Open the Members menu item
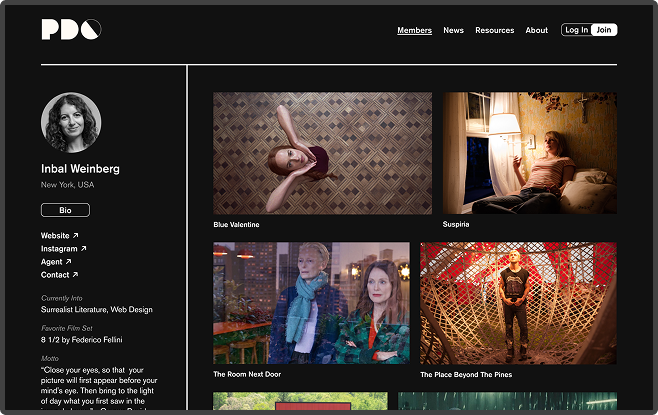 414,30
